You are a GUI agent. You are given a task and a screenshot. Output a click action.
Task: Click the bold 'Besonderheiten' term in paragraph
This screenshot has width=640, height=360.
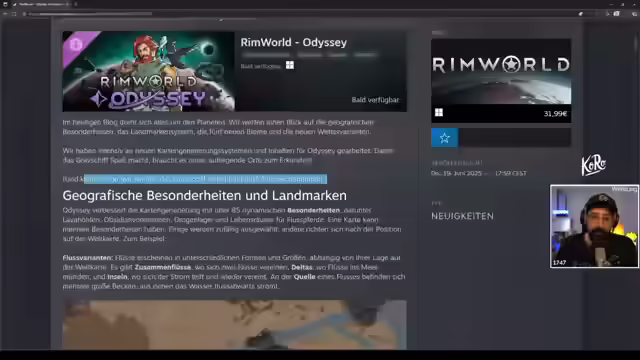pos(313,211)
